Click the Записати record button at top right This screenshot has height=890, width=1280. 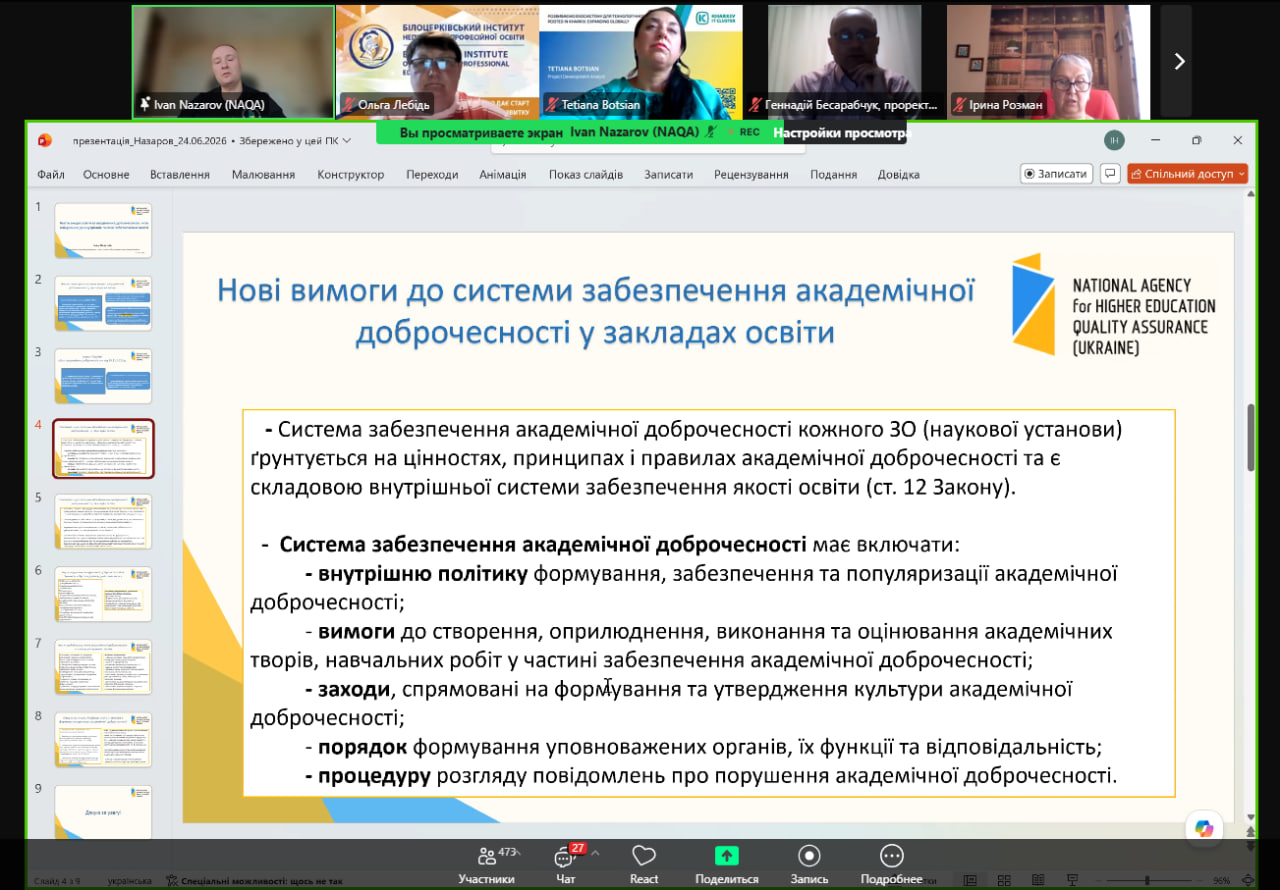(1056, 173)
